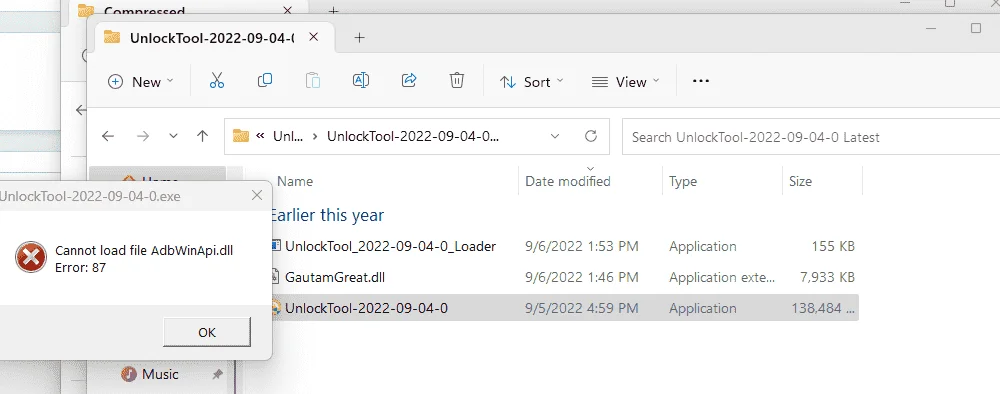Go up one folder level
The width and height of the screenshot is (1000, 394).
click(x=203, y=136)
